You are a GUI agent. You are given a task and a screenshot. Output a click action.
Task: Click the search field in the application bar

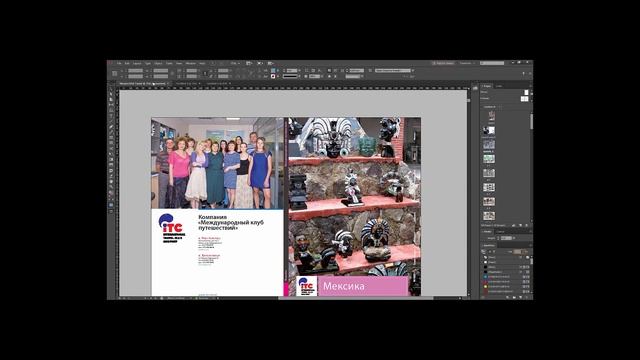click(492, 63)
